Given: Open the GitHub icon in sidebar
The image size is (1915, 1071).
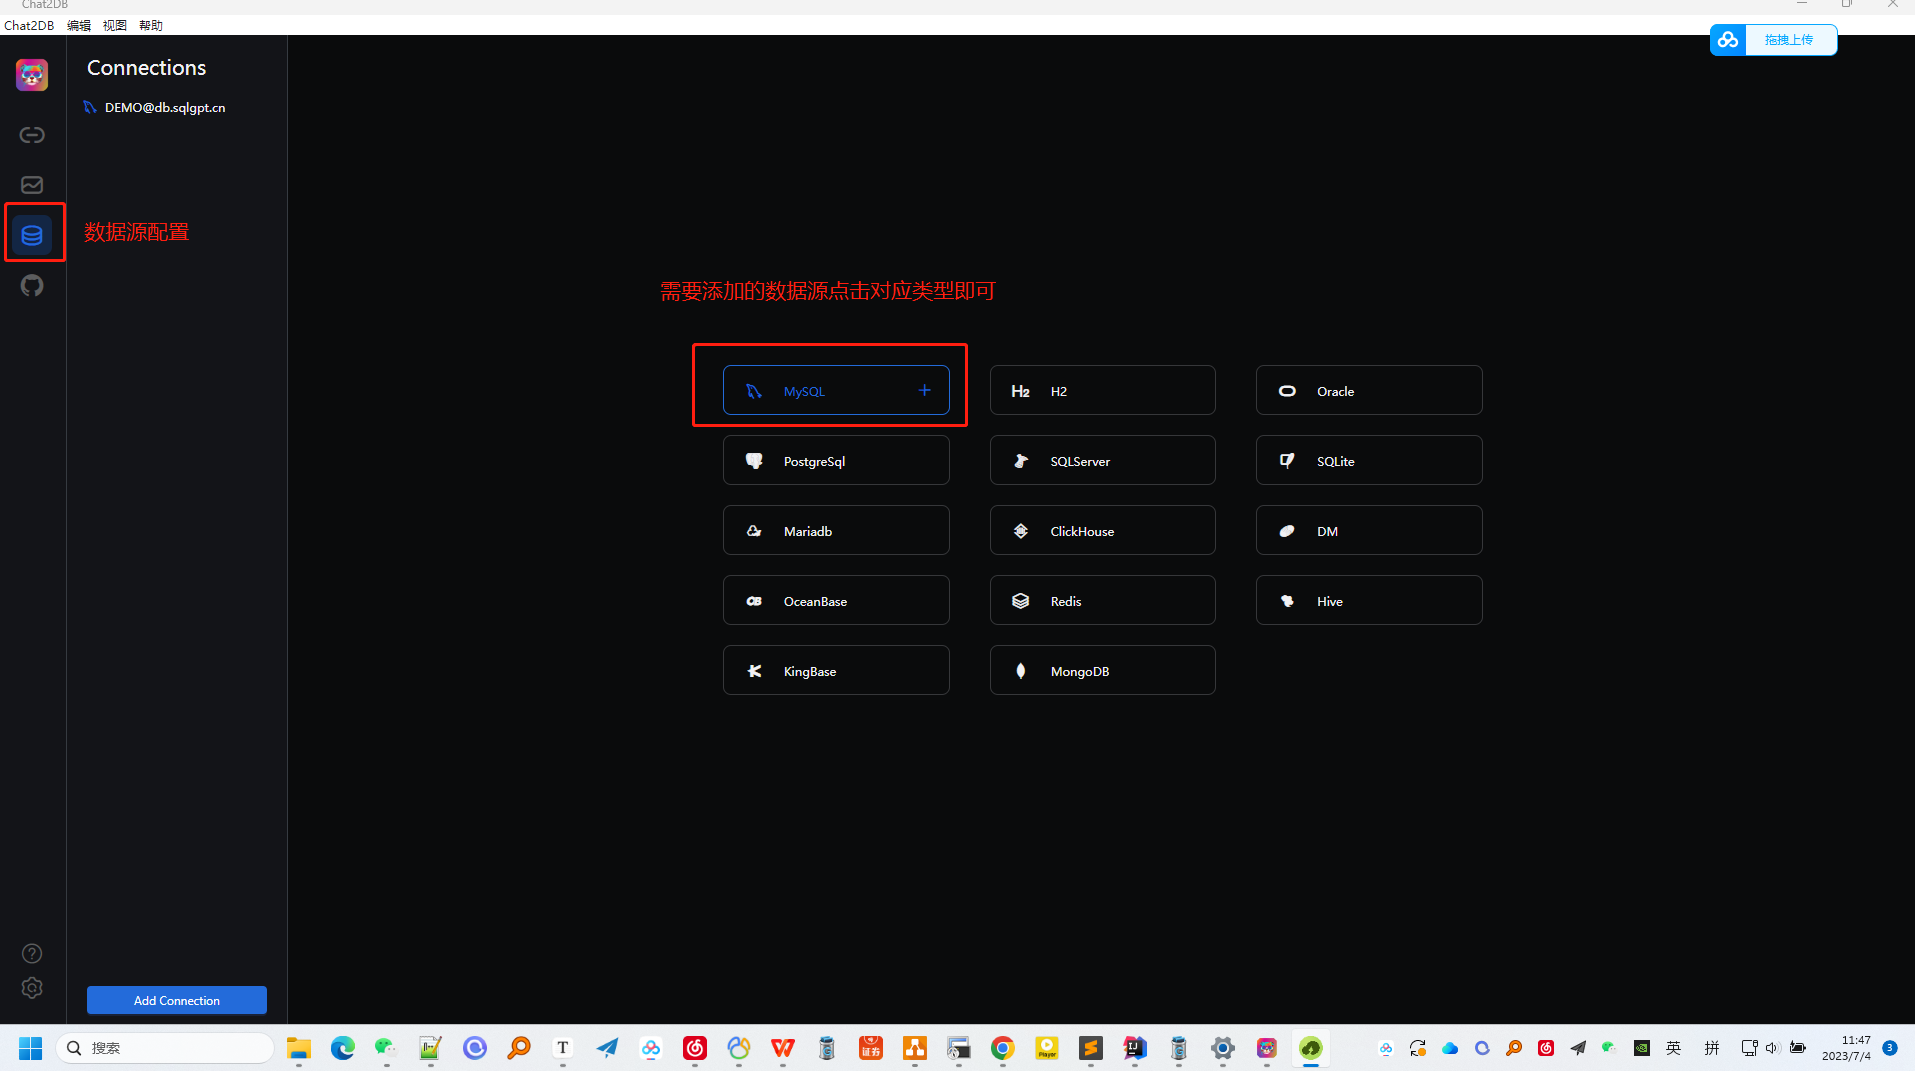Looking at the screenshot, I should point(32,286).
